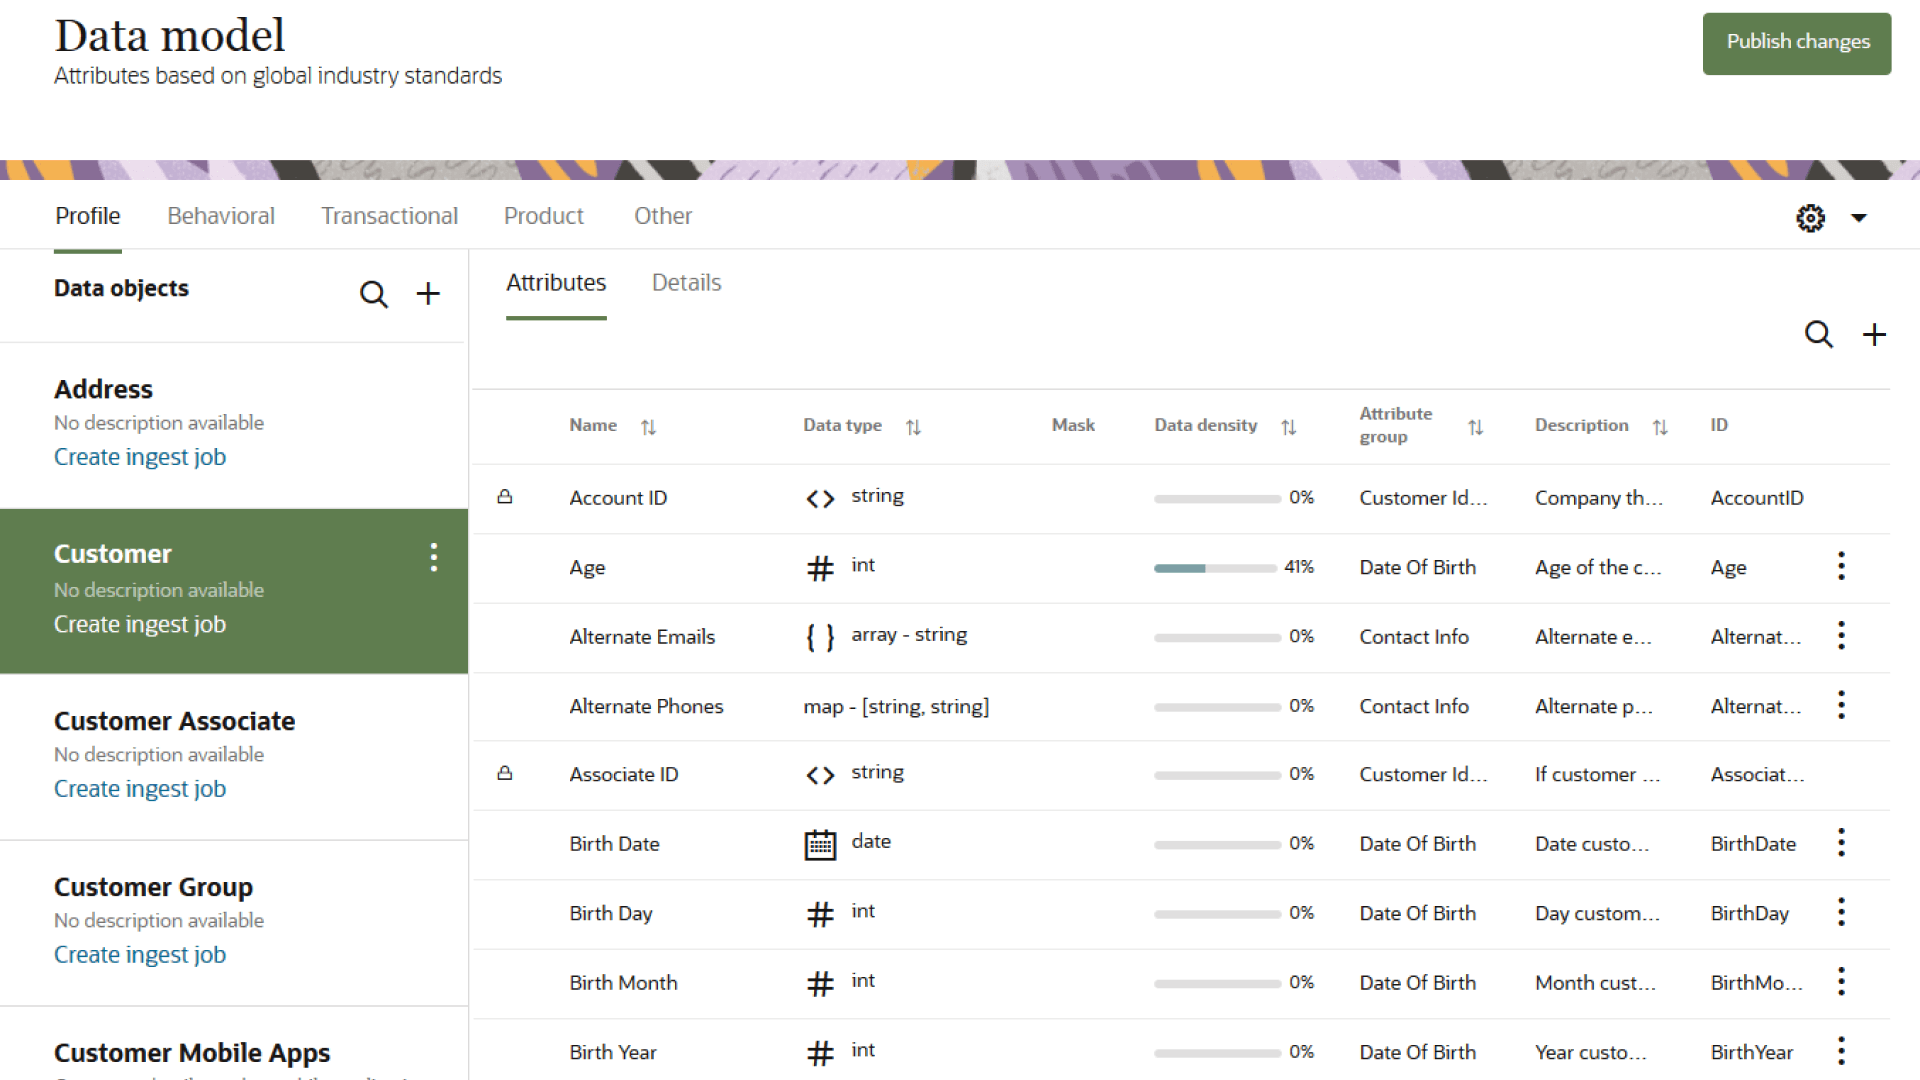
Task: Expand the dropdown arrow beside the gear
Action: point(1859,218)
